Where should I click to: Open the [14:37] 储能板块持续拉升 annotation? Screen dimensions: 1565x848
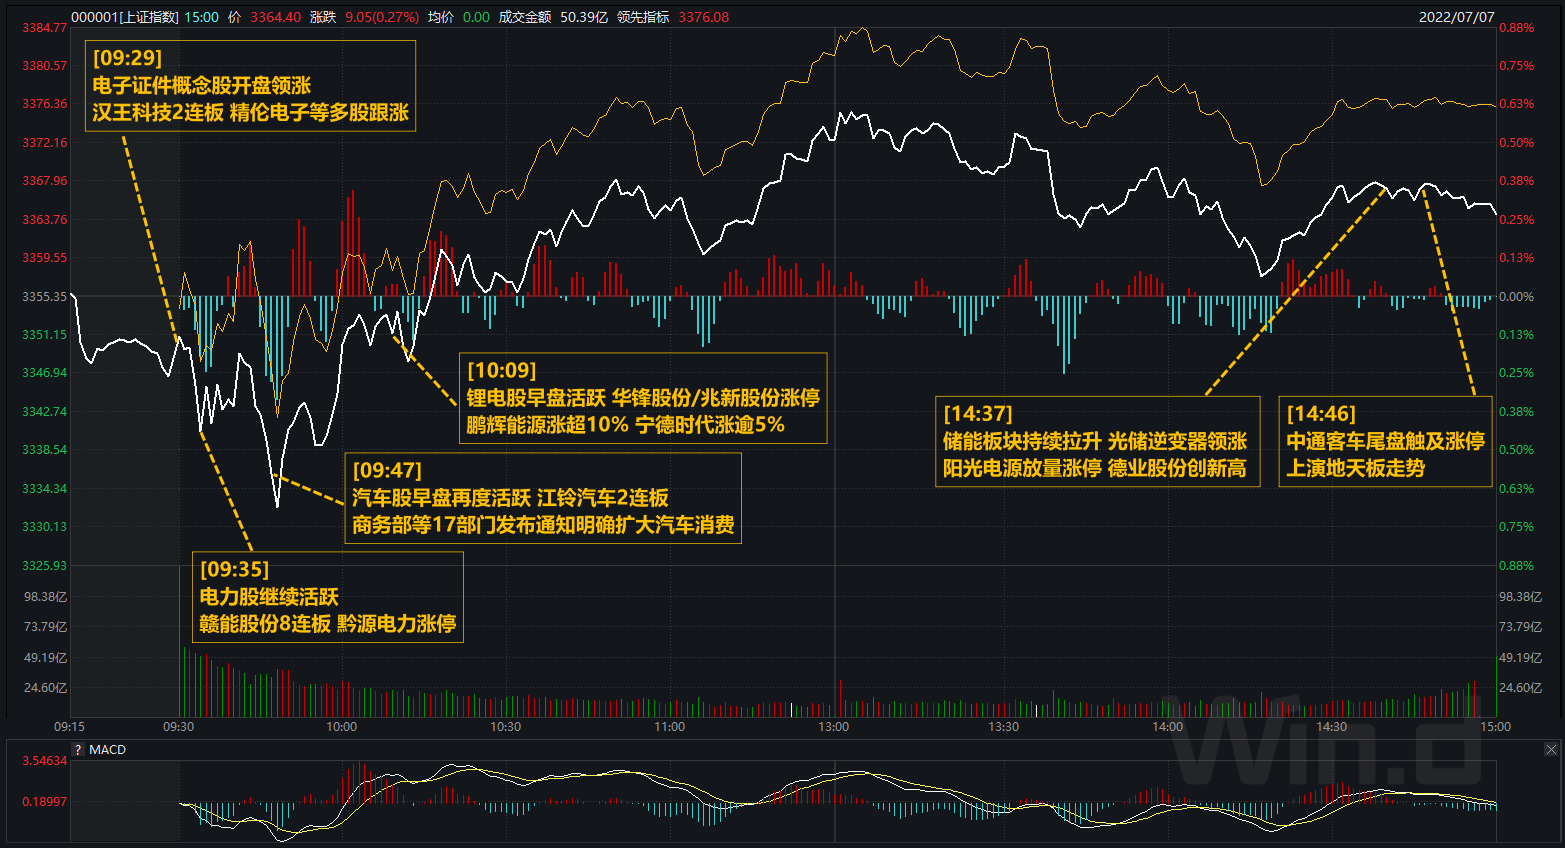point(1098,441)
